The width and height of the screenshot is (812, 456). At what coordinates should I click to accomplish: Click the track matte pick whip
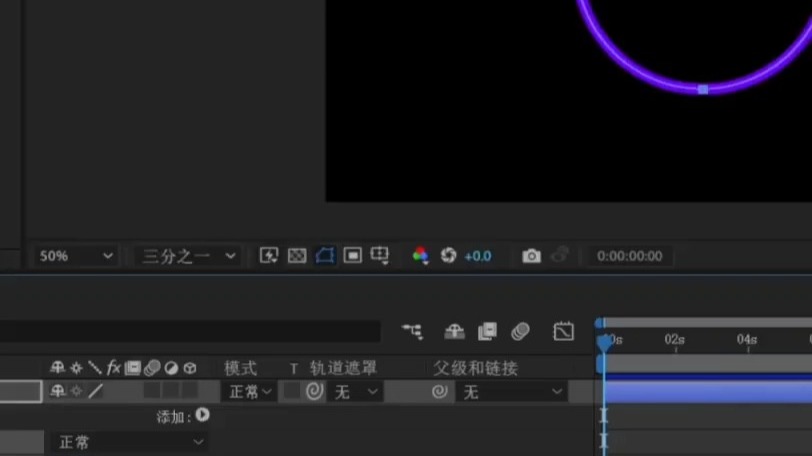[x=314, y=391]
